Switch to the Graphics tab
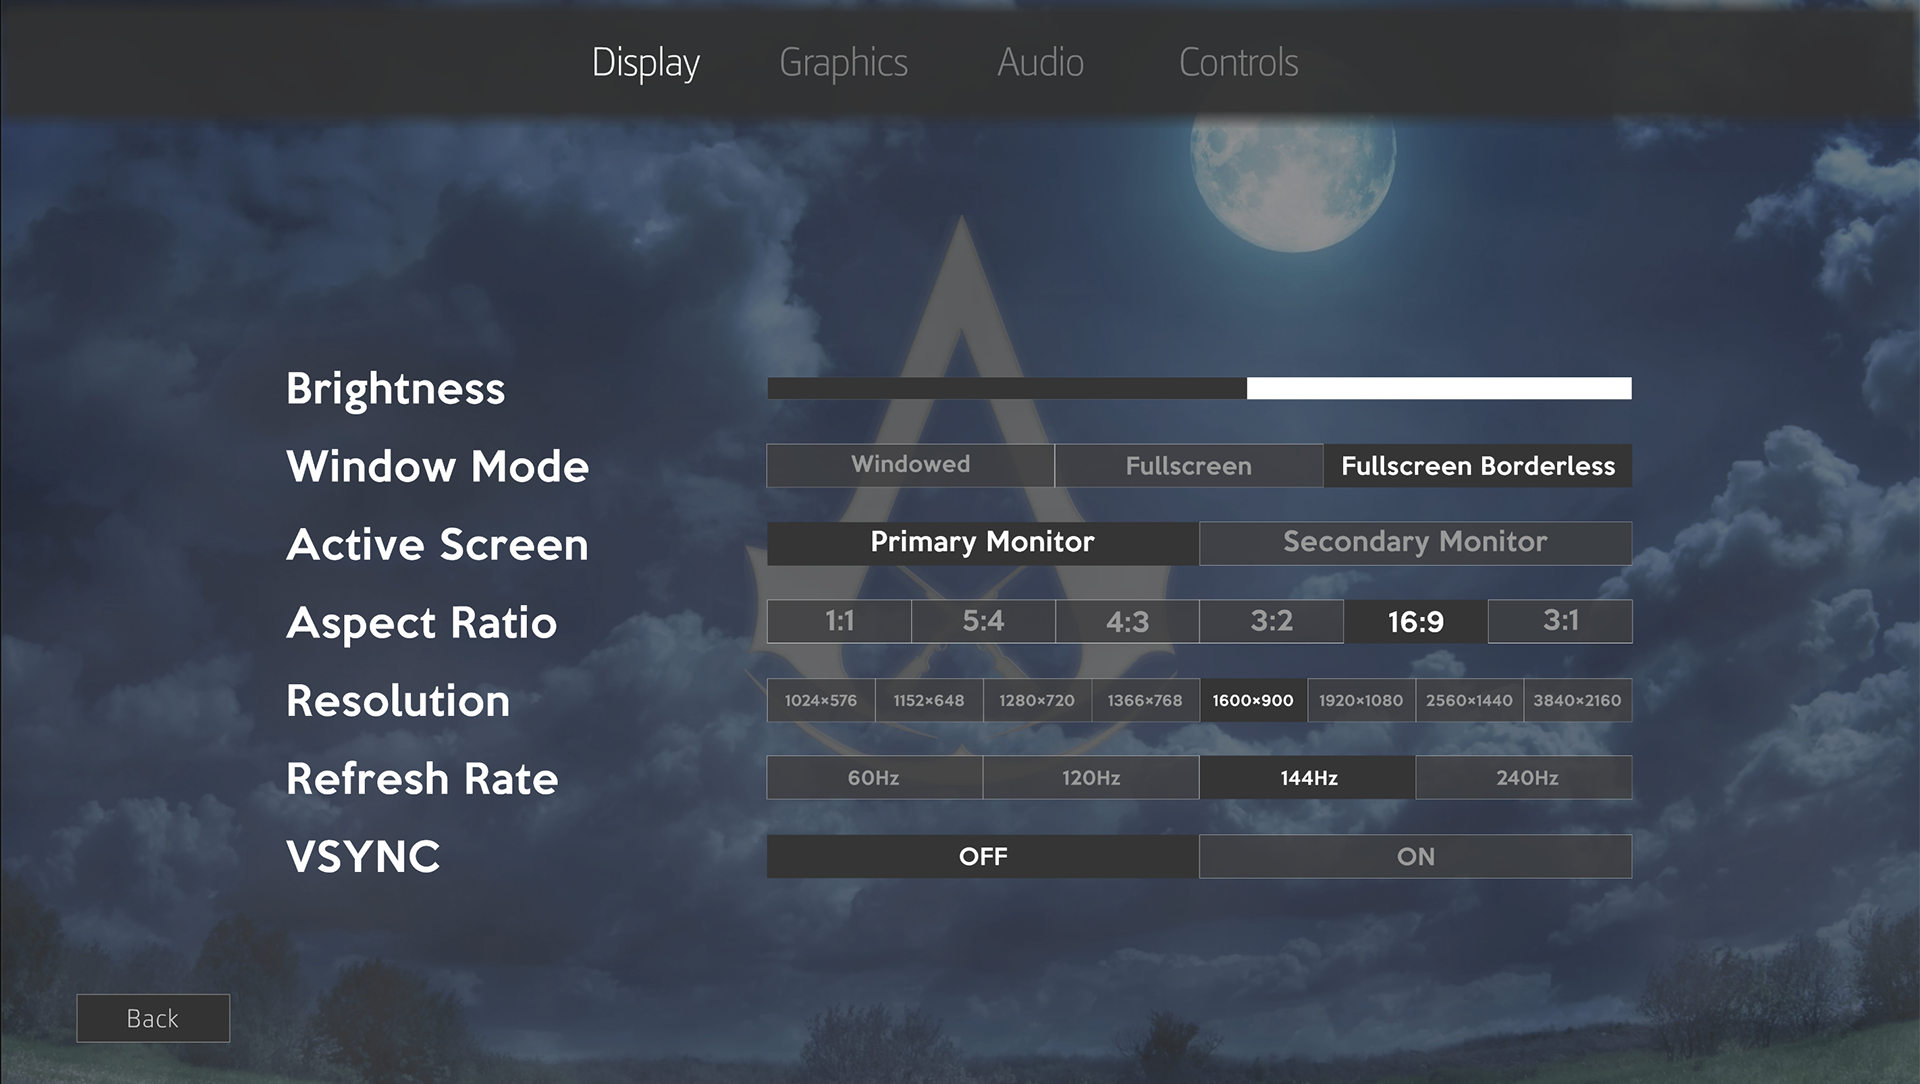The width and height of the screenshot is (1920, 1084). (x=843, y=63)
